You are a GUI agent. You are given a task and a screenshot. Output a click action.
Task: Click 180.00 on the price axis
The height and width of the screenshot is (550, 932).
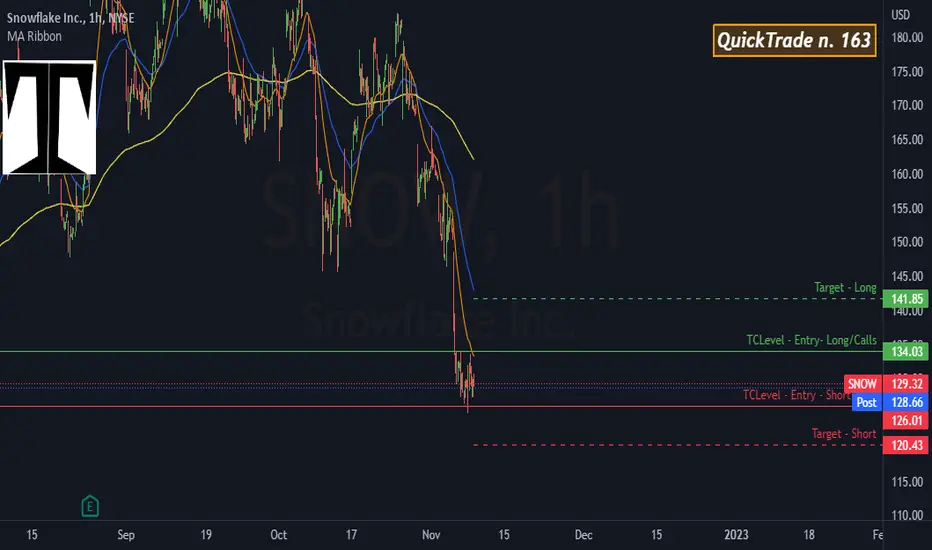907,37
